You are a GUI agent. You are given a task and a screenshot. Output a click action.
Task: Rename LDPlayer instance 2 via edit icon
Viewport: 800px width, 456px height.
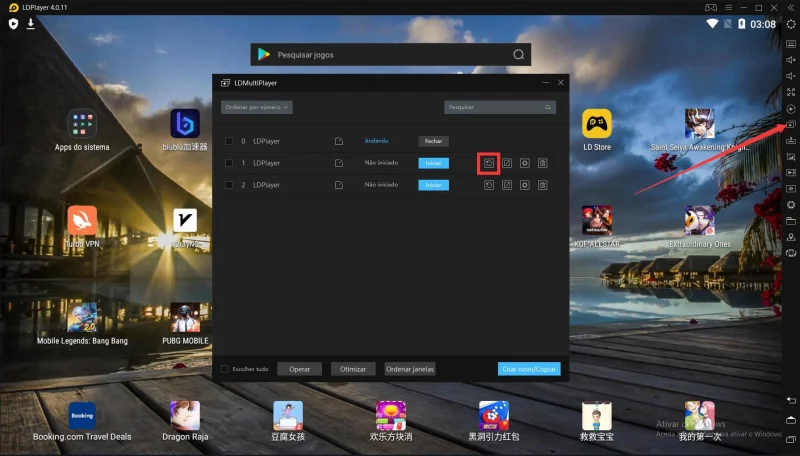click(339, 185)
